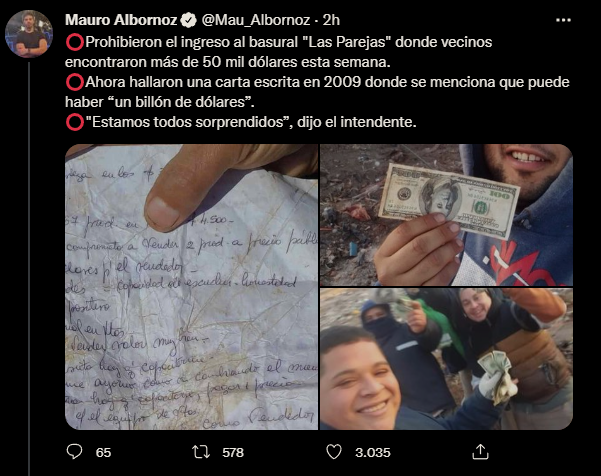
Task: Visit the @Mau_Albornoz handle link
Action: point(256,20)
